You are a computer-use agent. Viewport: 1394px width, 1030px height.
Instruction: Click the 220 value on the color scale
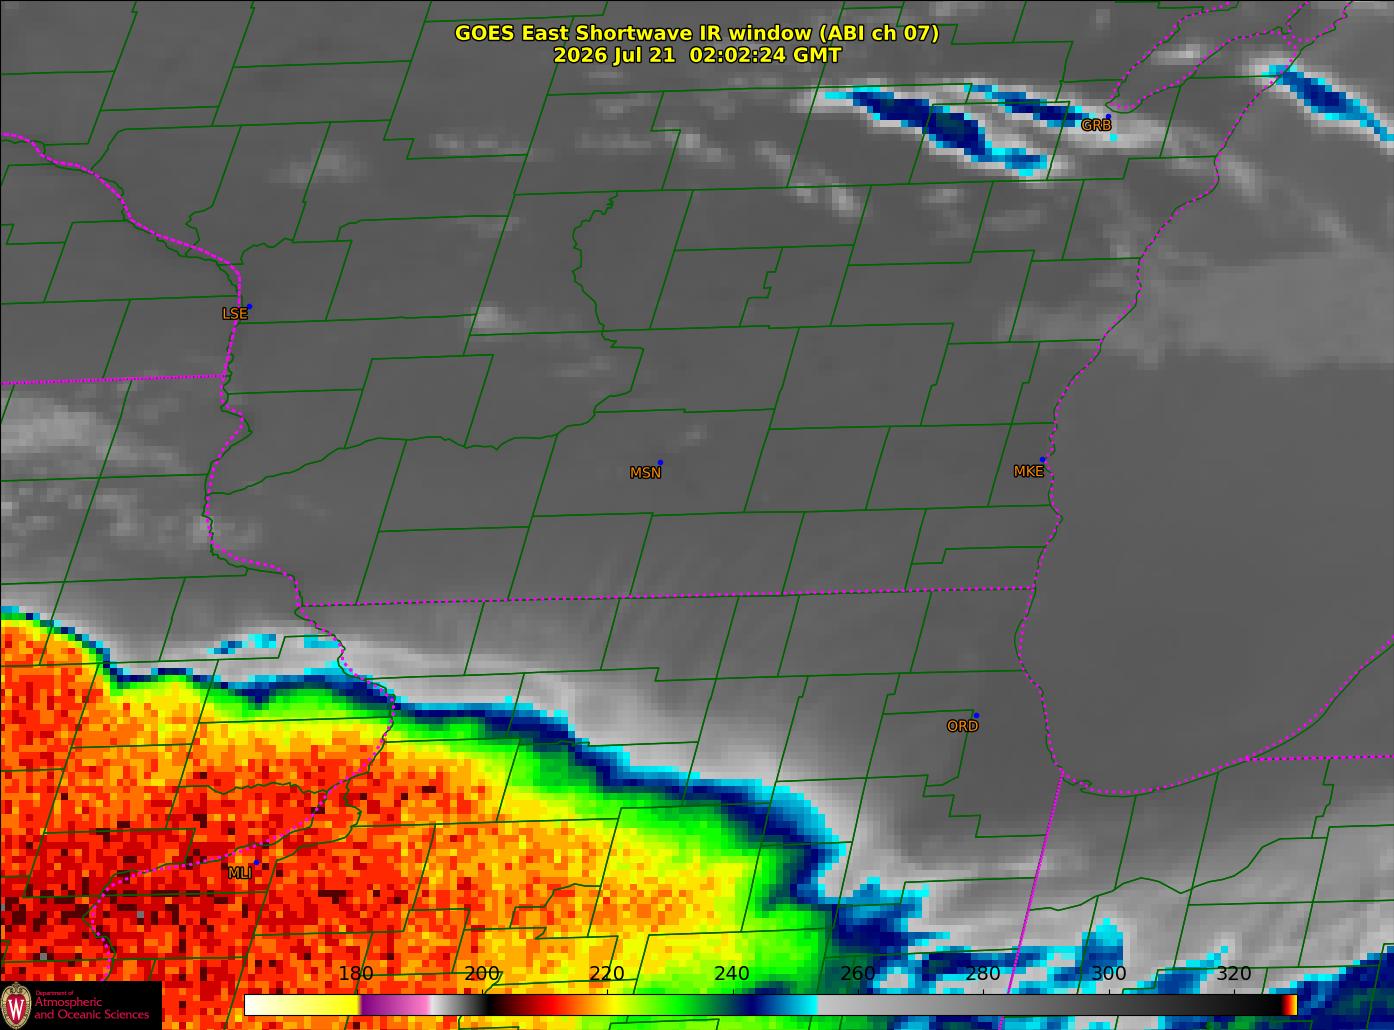[x=607, y=974]
